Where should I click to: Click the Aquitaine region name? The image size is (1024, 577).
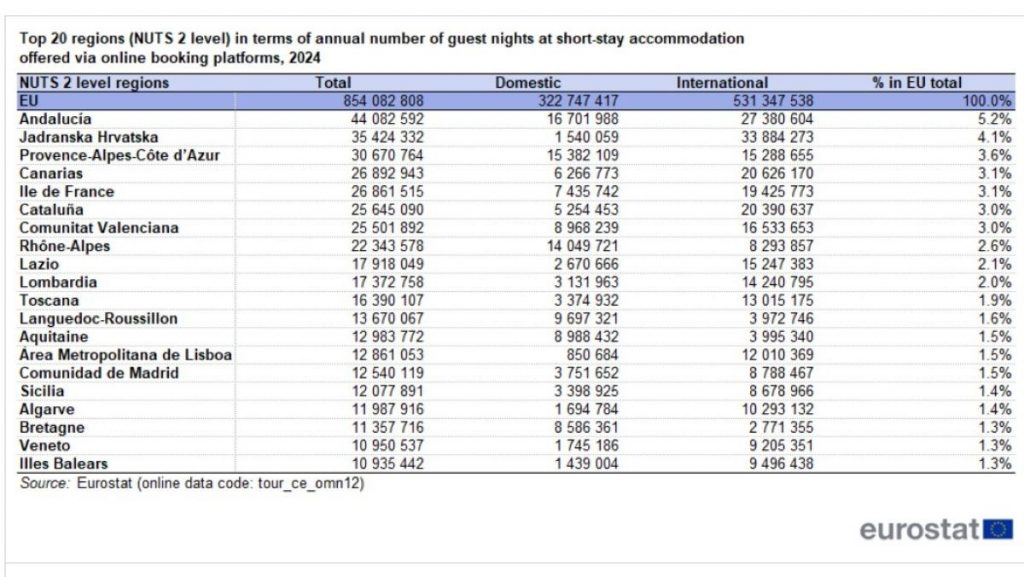(54, 337)
